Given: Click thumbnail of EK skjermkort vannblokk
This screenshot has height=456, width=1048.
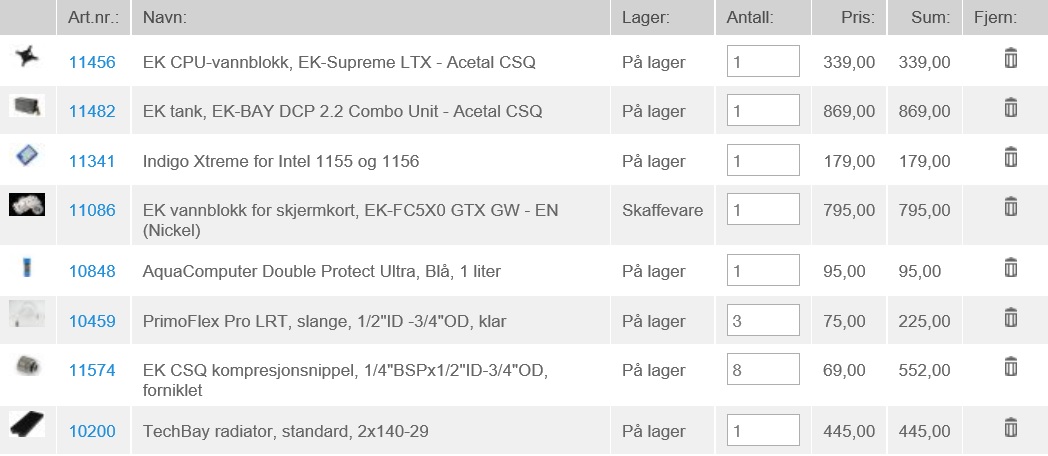Looking at the screenshot, I should click(27, 205).
